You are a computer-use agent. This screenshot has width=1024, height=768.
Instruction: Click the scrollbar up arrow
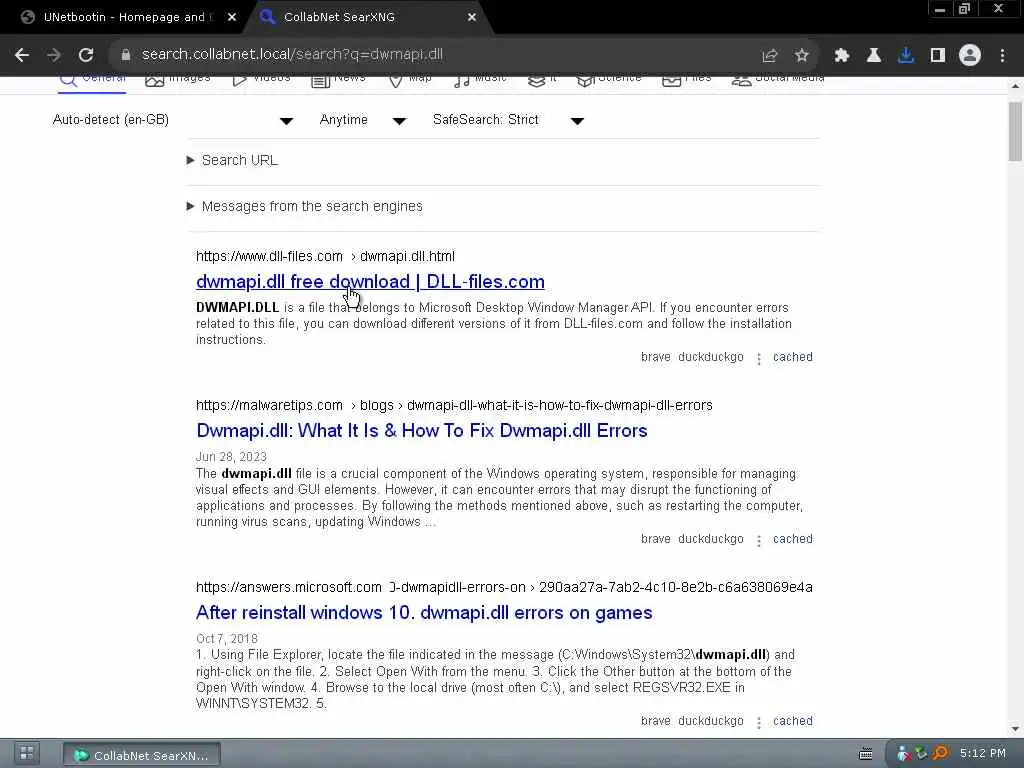coord(1015,86)
